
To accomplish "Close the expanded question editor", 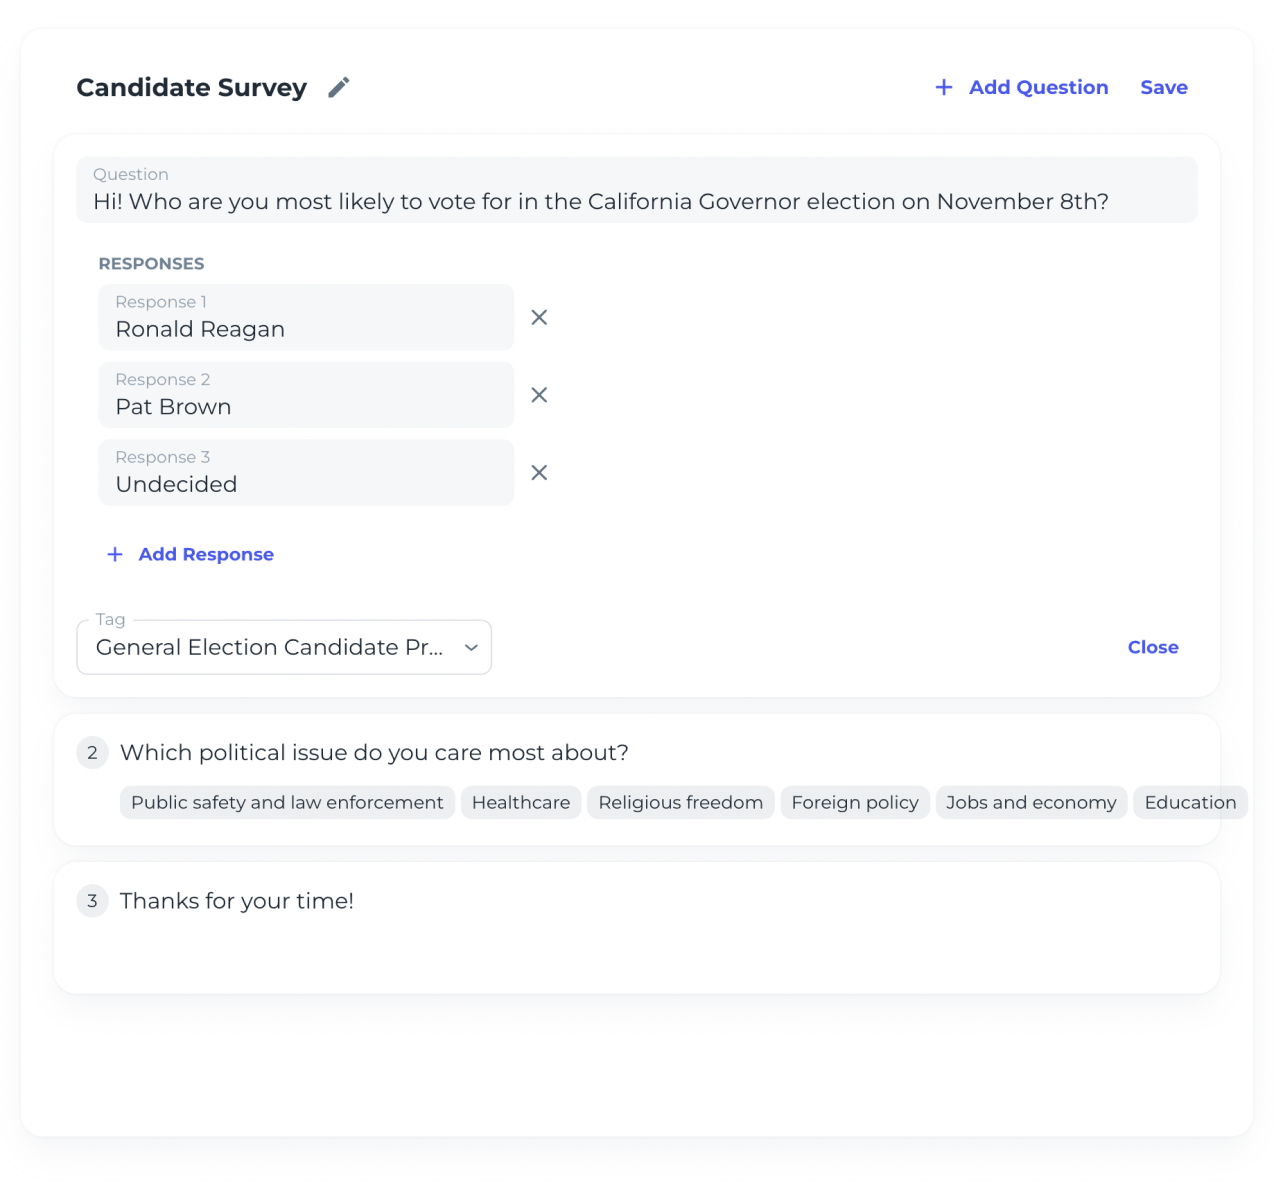I will 1152,648.
